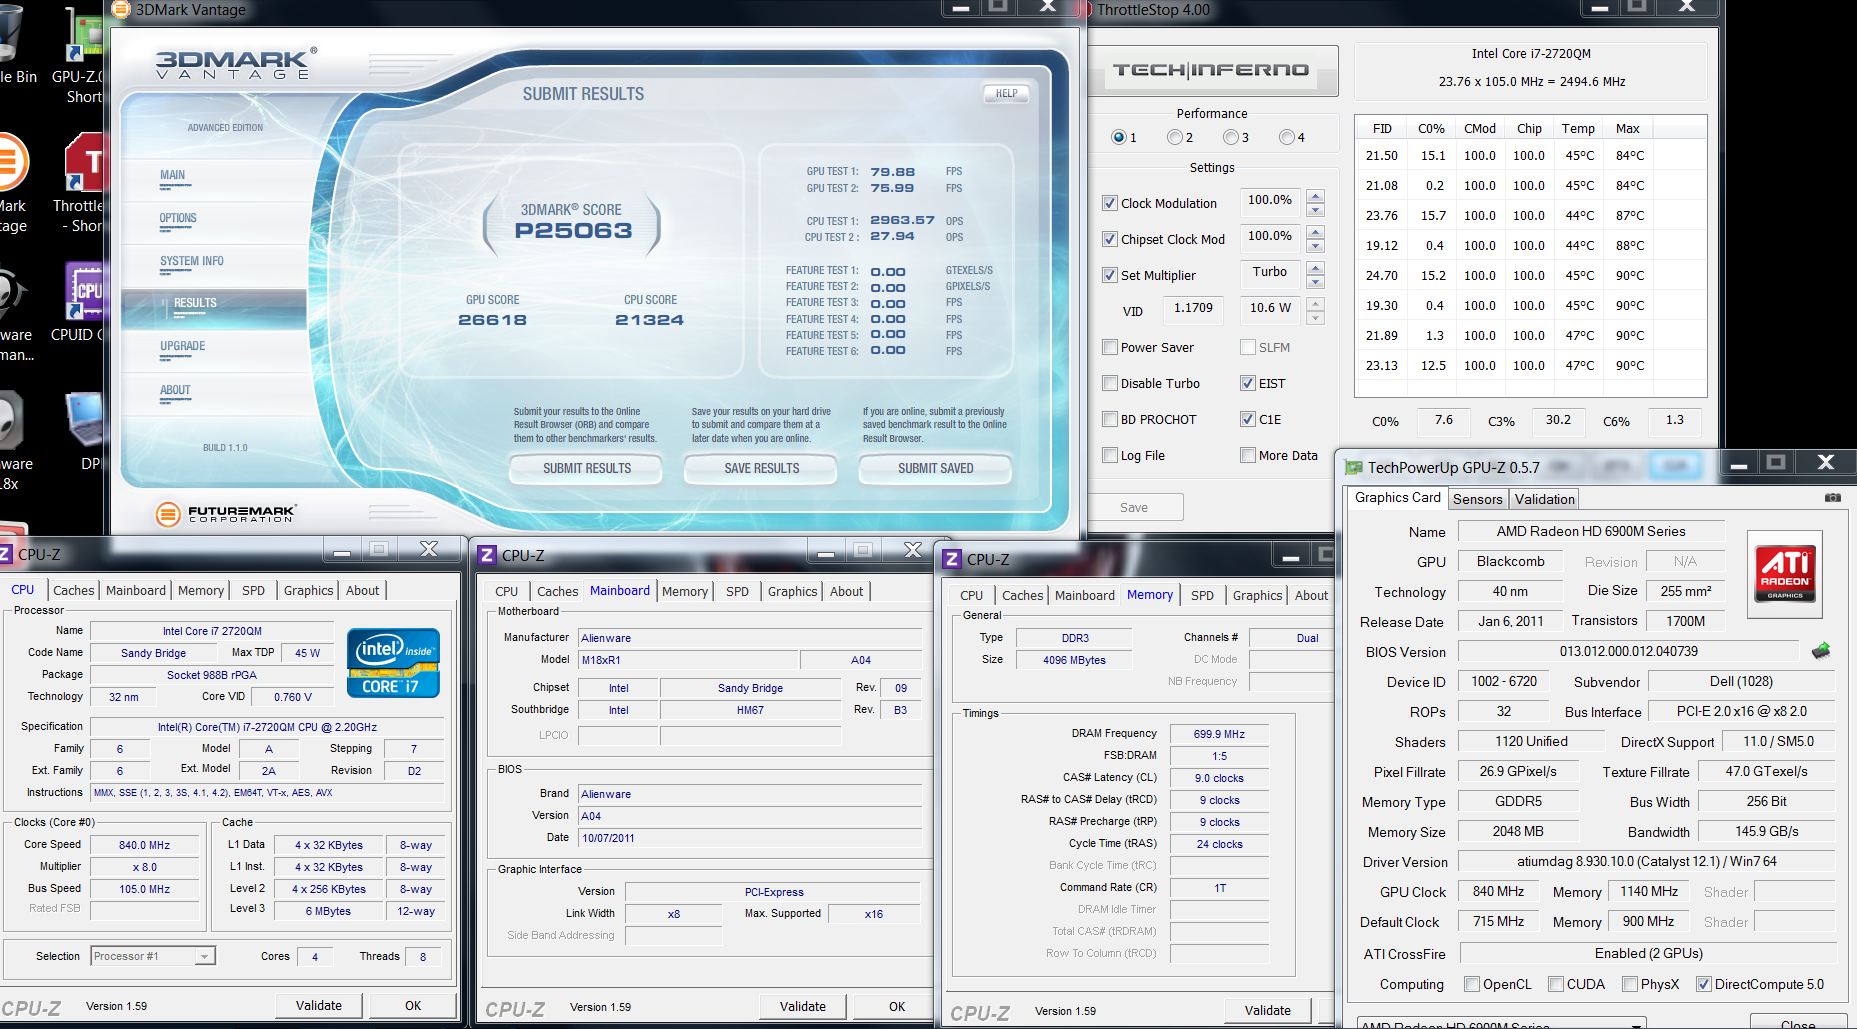Toggle the Chipset Clock Mod checkbox
Screen dimensions: 1857x1029
1110,239
